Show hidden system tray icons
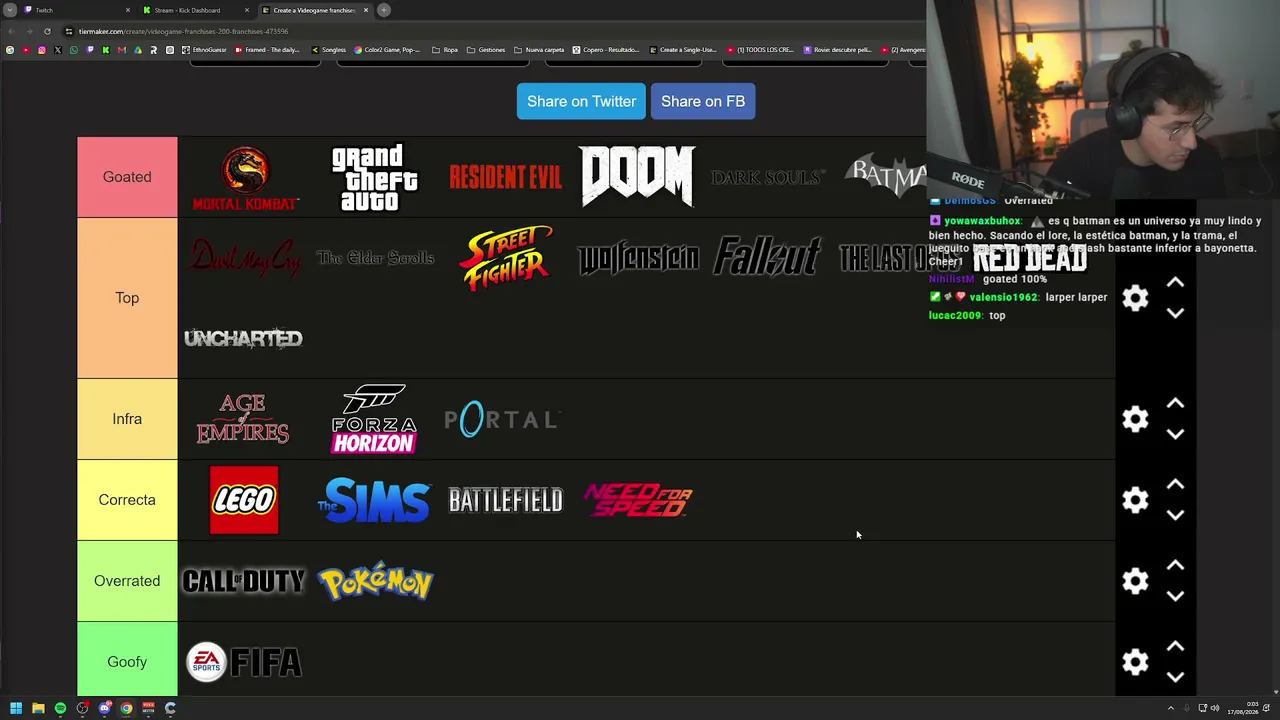 (x=1171, y=708)
